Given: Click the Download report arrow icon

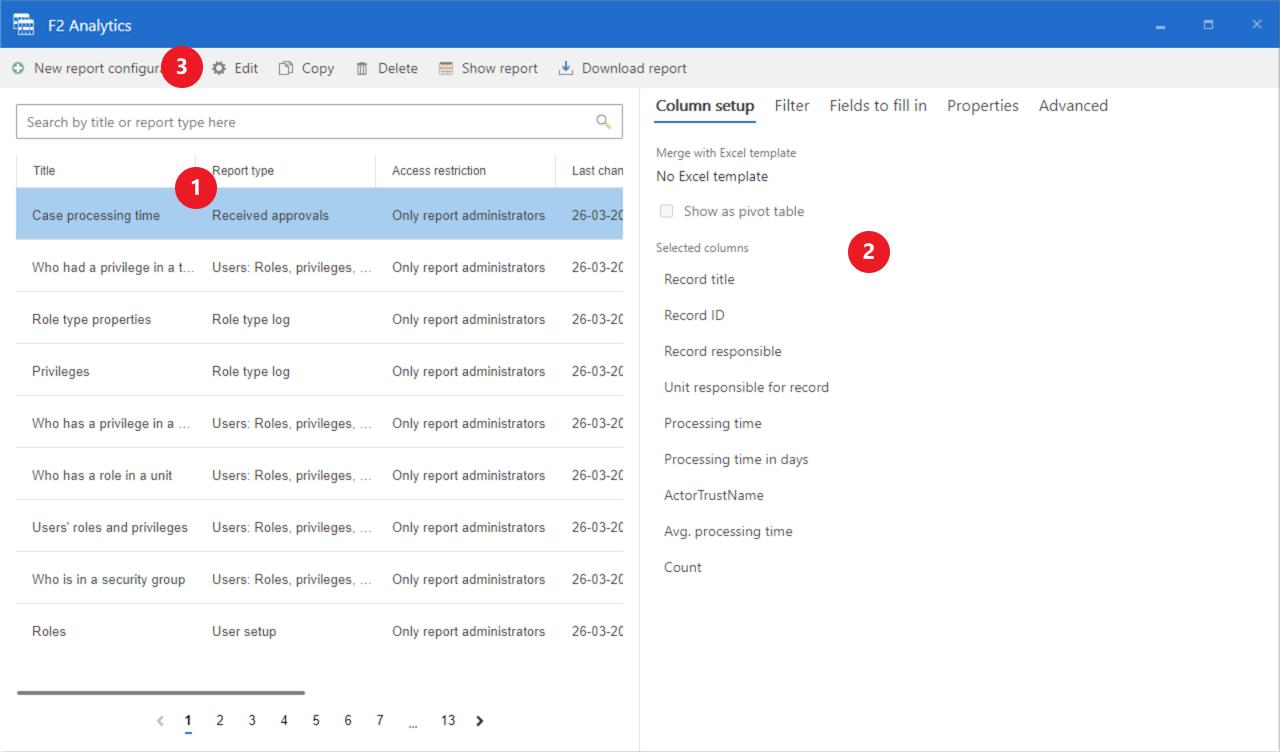Looking at the screenshot, I should (x=566, y=69).
